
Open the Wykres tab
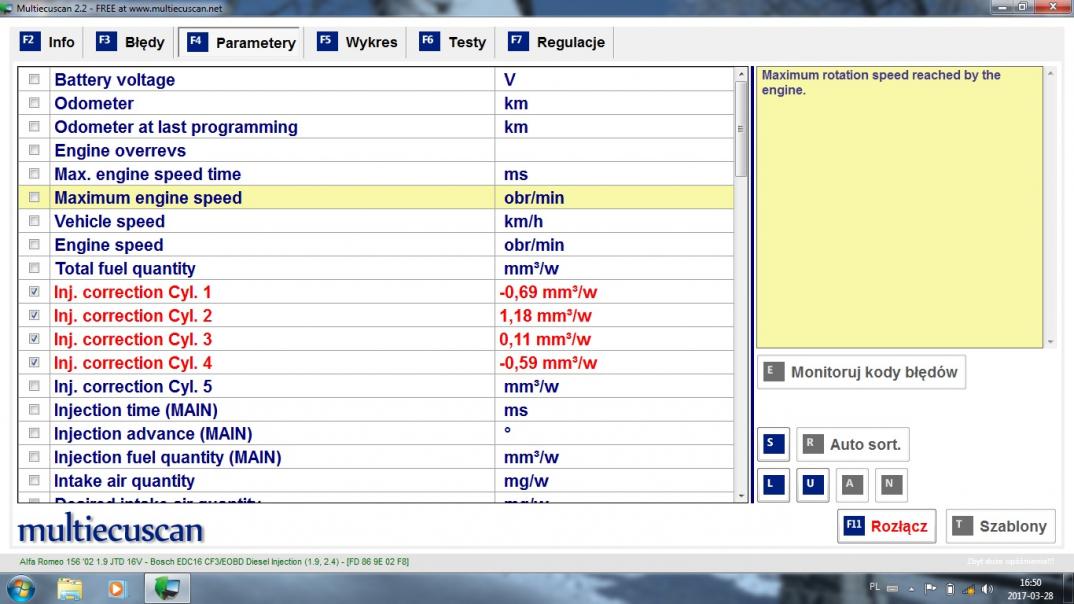(357, 42)
